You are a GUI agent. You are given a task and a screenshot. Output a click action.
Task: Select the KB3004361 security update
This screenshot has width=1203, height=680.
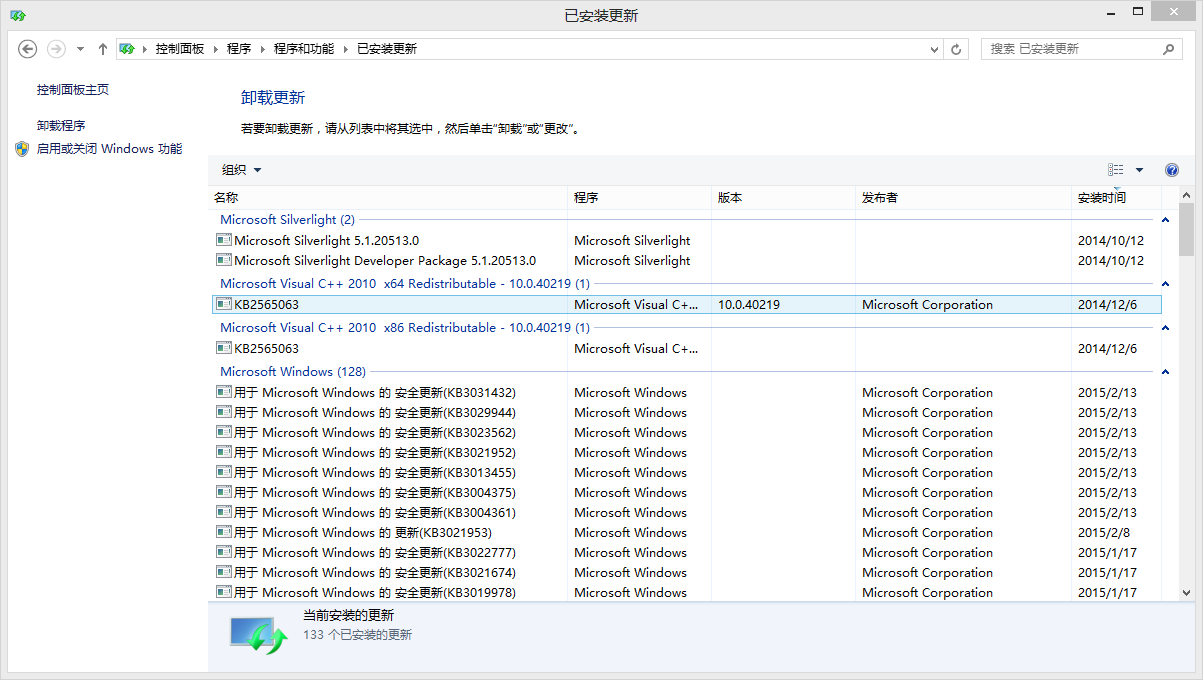point(687,513)
